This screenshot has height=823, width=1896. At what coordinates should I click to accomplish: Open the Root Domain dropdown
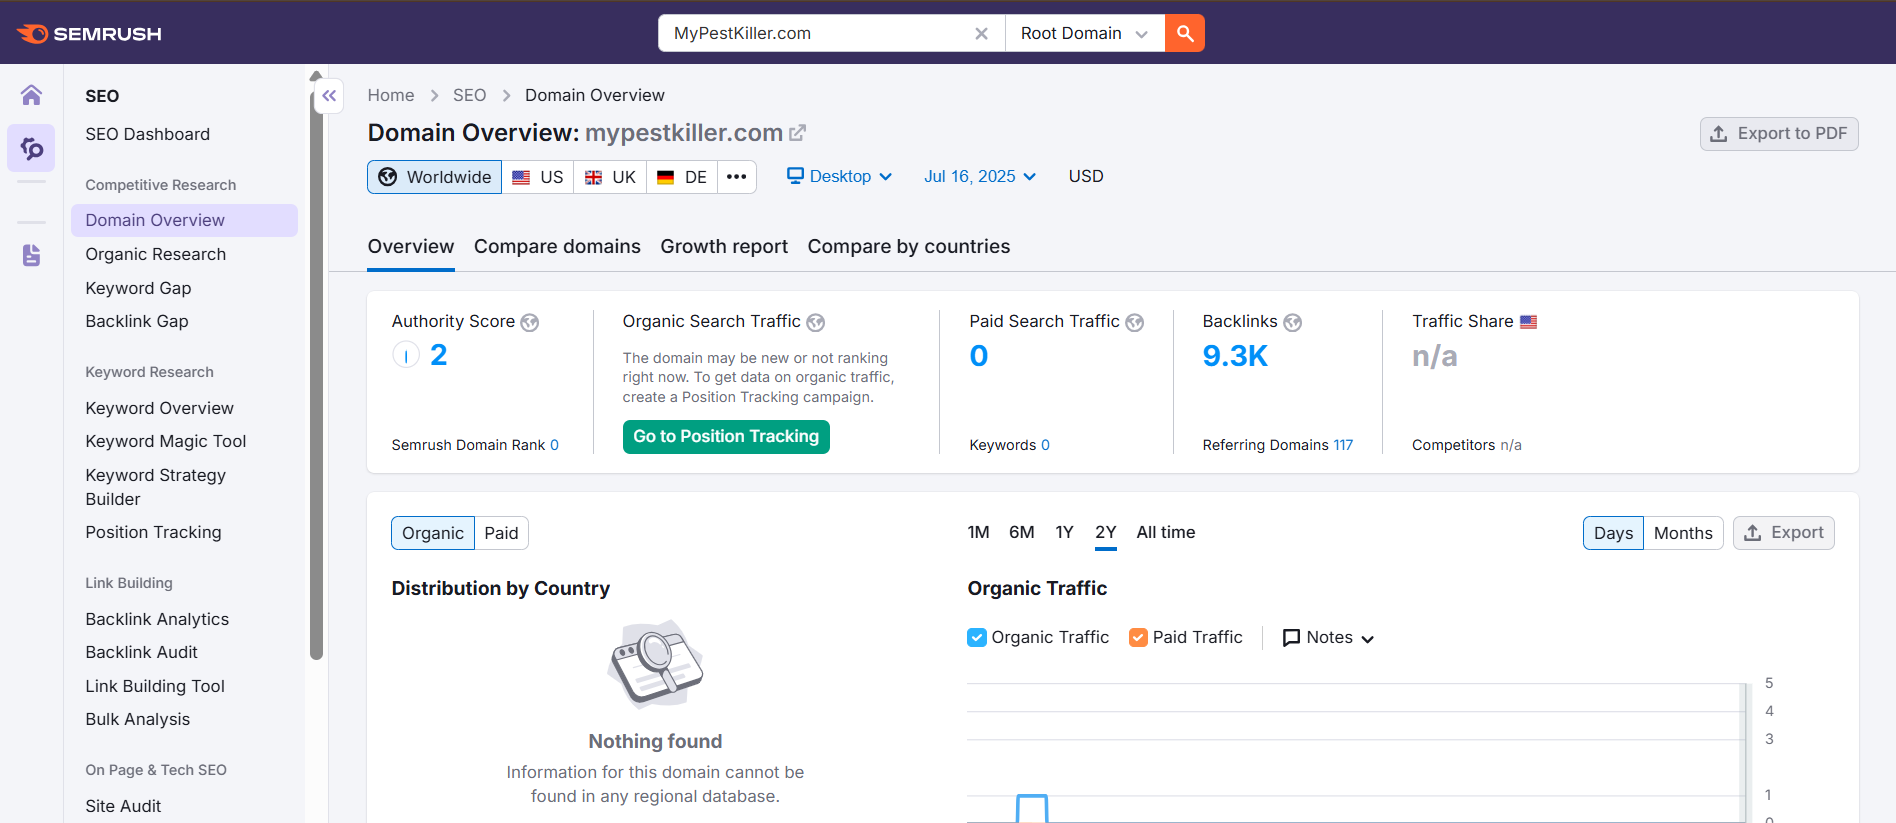[1085, 33]
